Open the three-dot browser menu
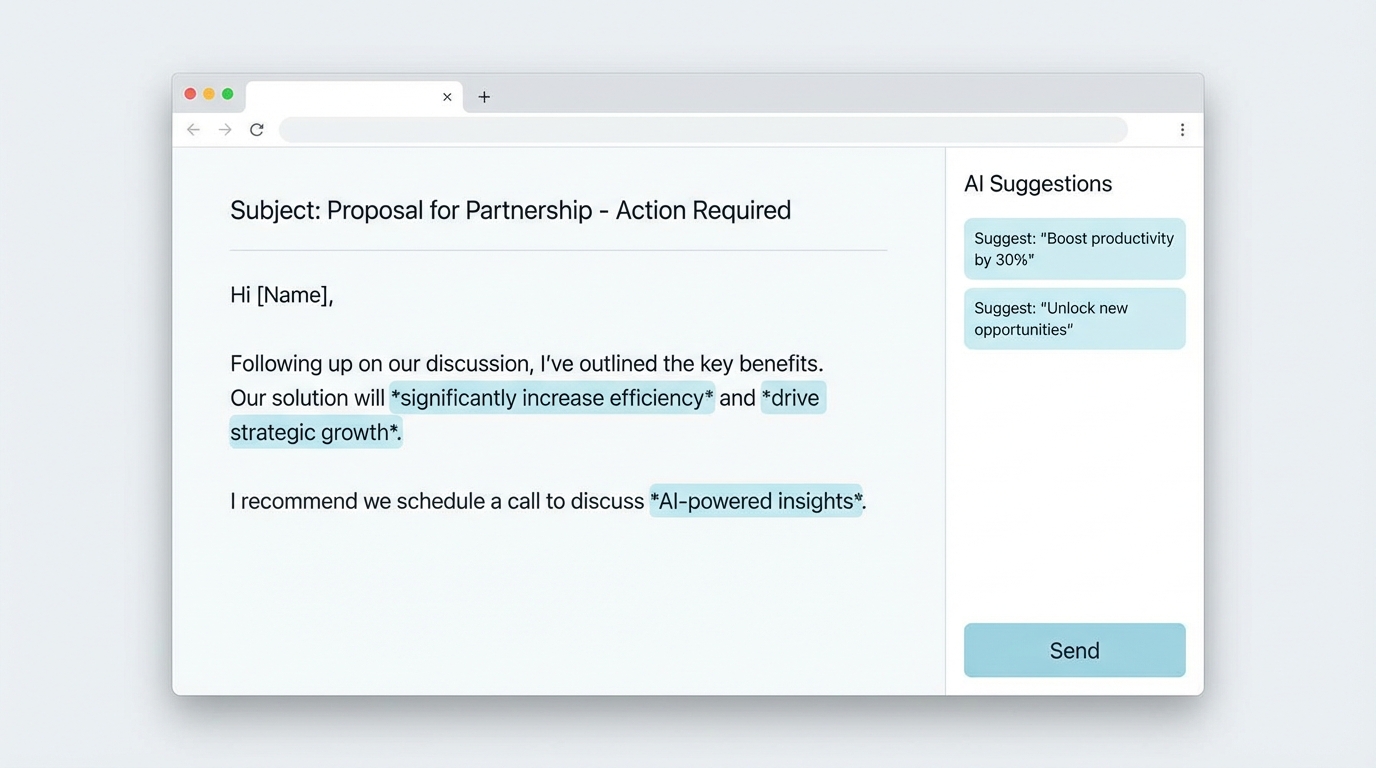The width and height of the screenshot is (1376, 768). point(1182,130)
